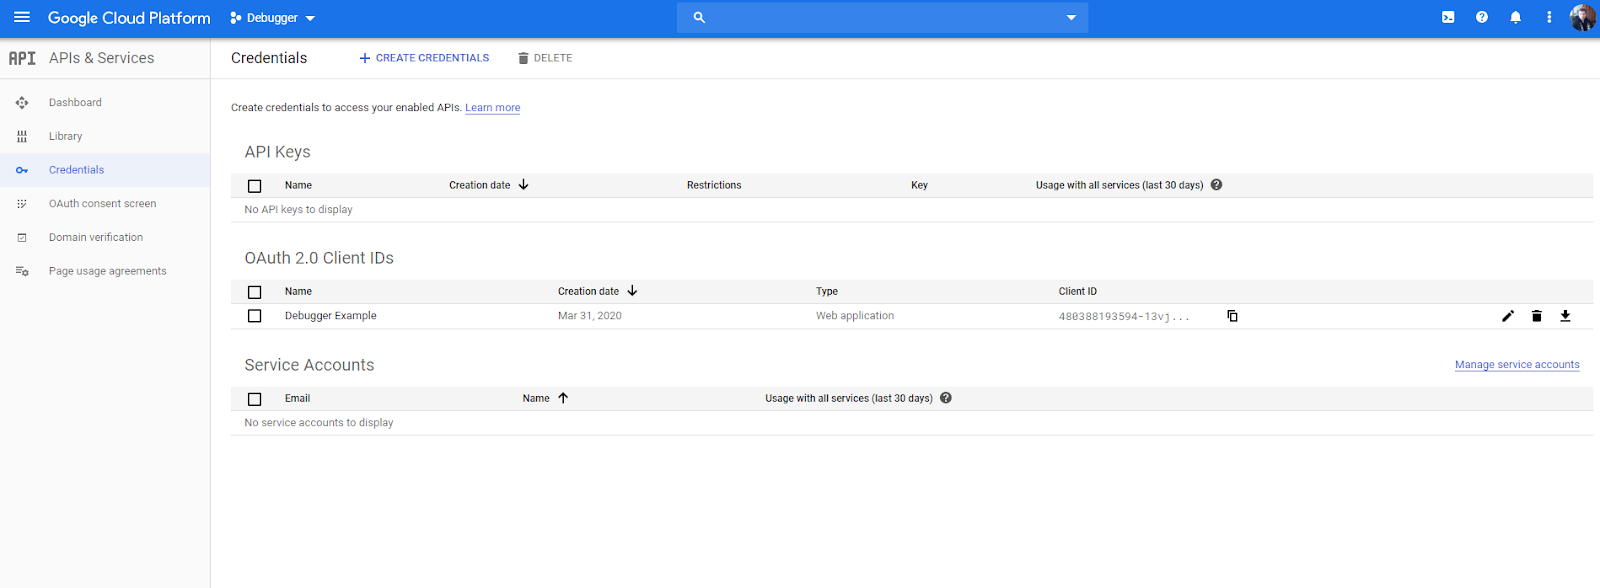Sort API Keys by Creation date arrow
The width and height of the screenshot is (1600, 588).
pos(523,185)
